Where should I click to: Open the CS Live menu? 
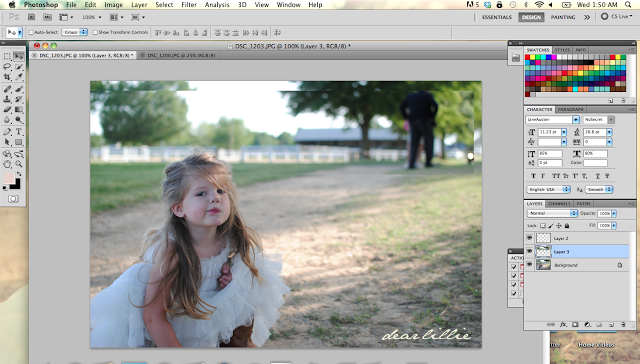(x=617, y=16)
